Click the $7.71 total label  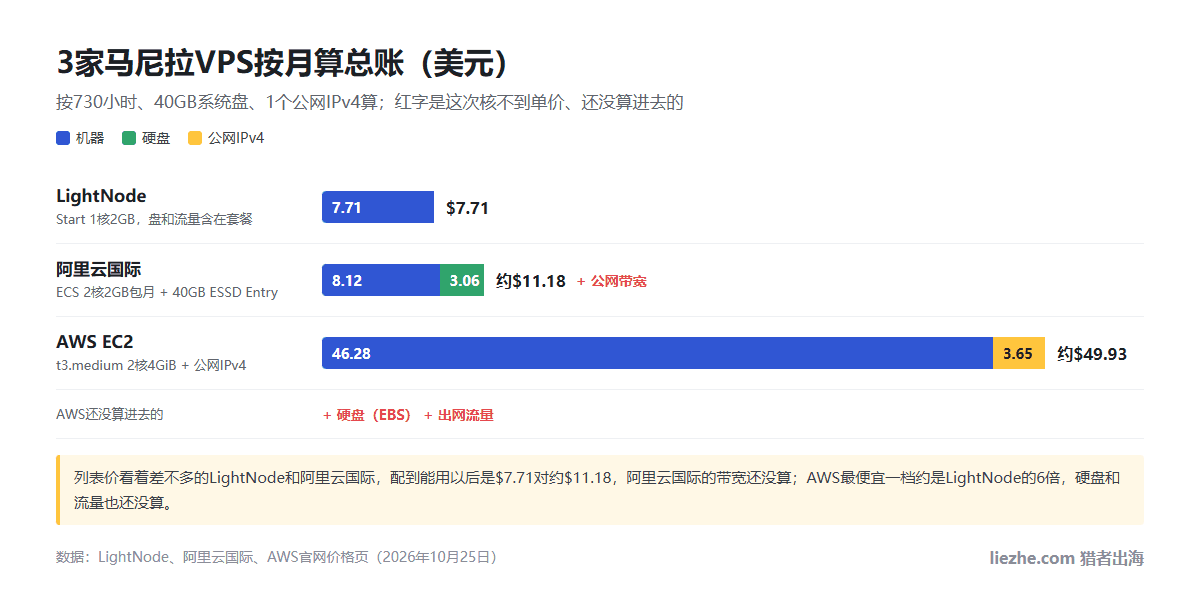click(467, 208)
